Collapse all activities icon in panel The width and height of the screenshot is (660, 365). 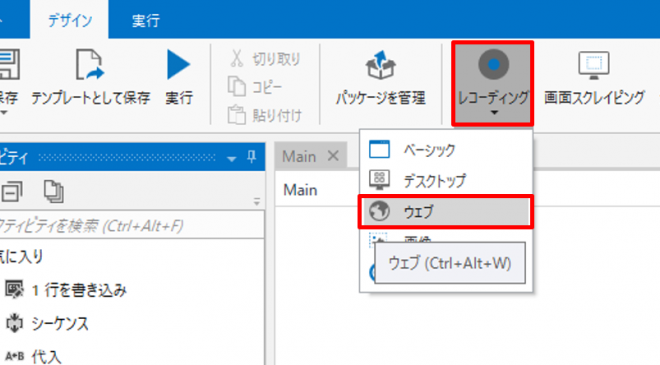12,192
